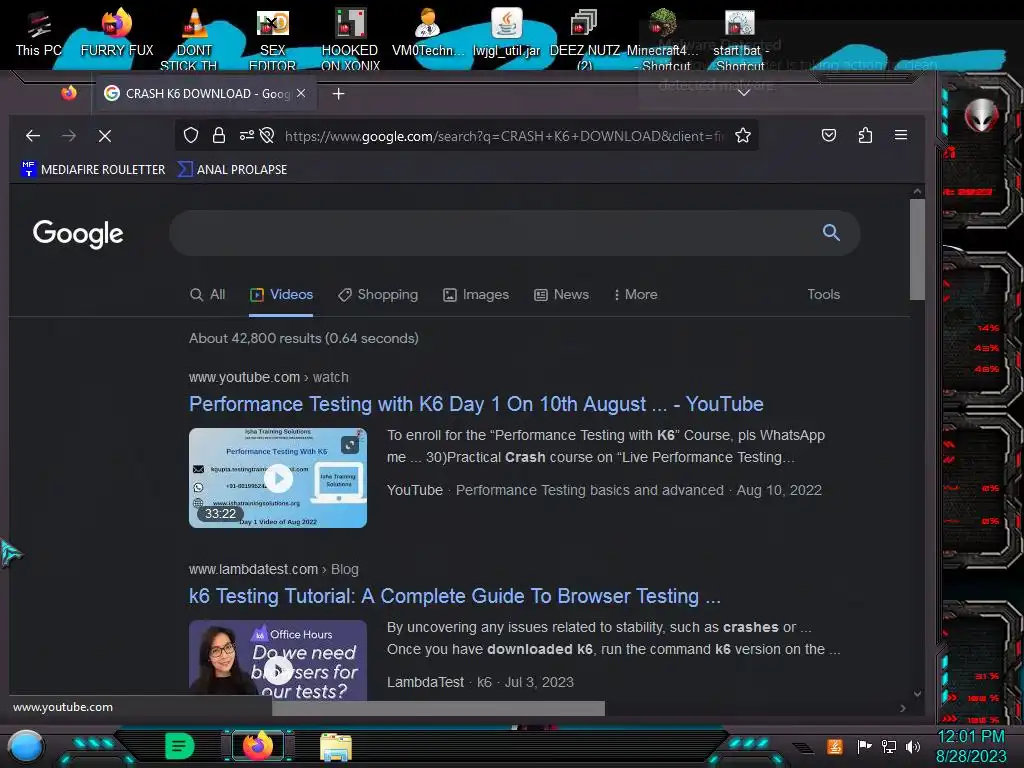Click the browser back arrow
Viewport: 1024px width, 768px height.
coord(33,136)
